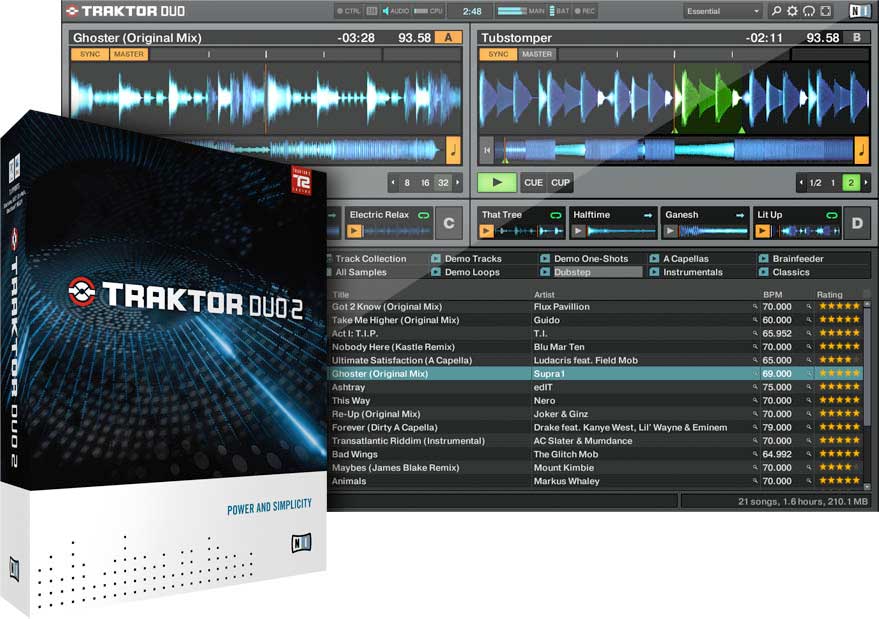Click the Deck D letter button
The image size is (879, 619).
pos(857,223)
